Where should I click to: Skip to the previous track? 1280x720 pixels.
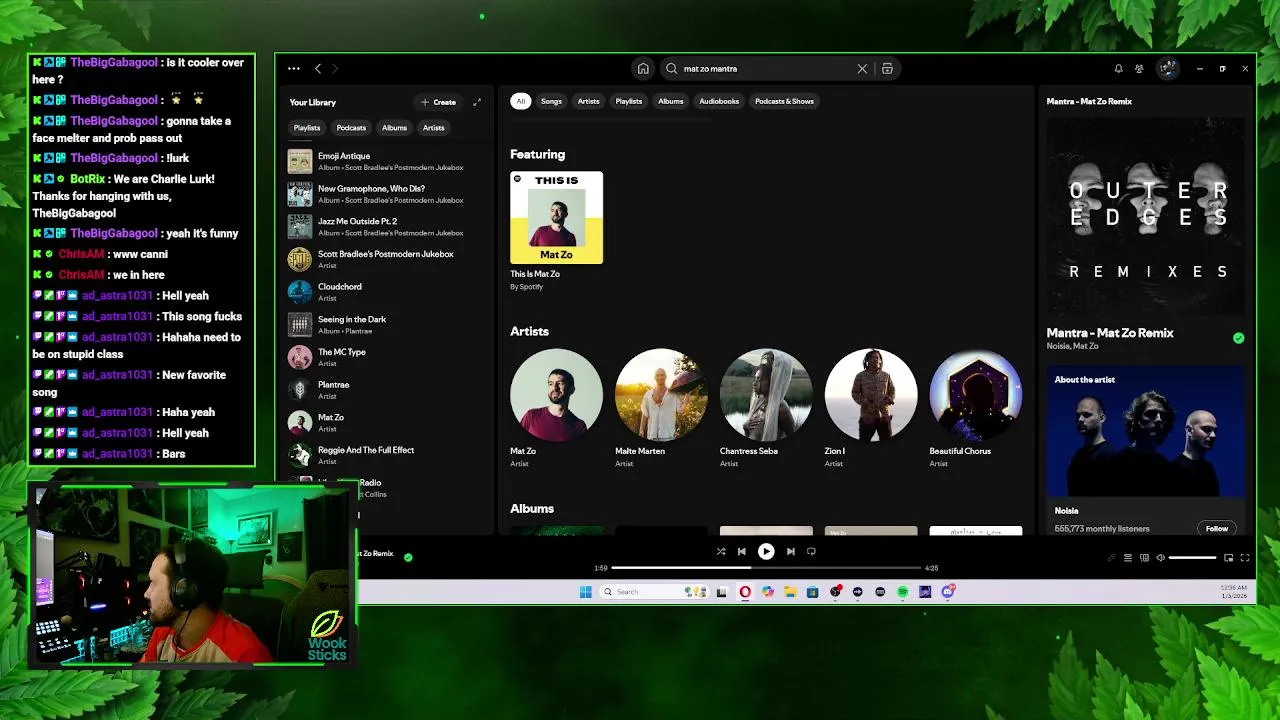[741, 551]
